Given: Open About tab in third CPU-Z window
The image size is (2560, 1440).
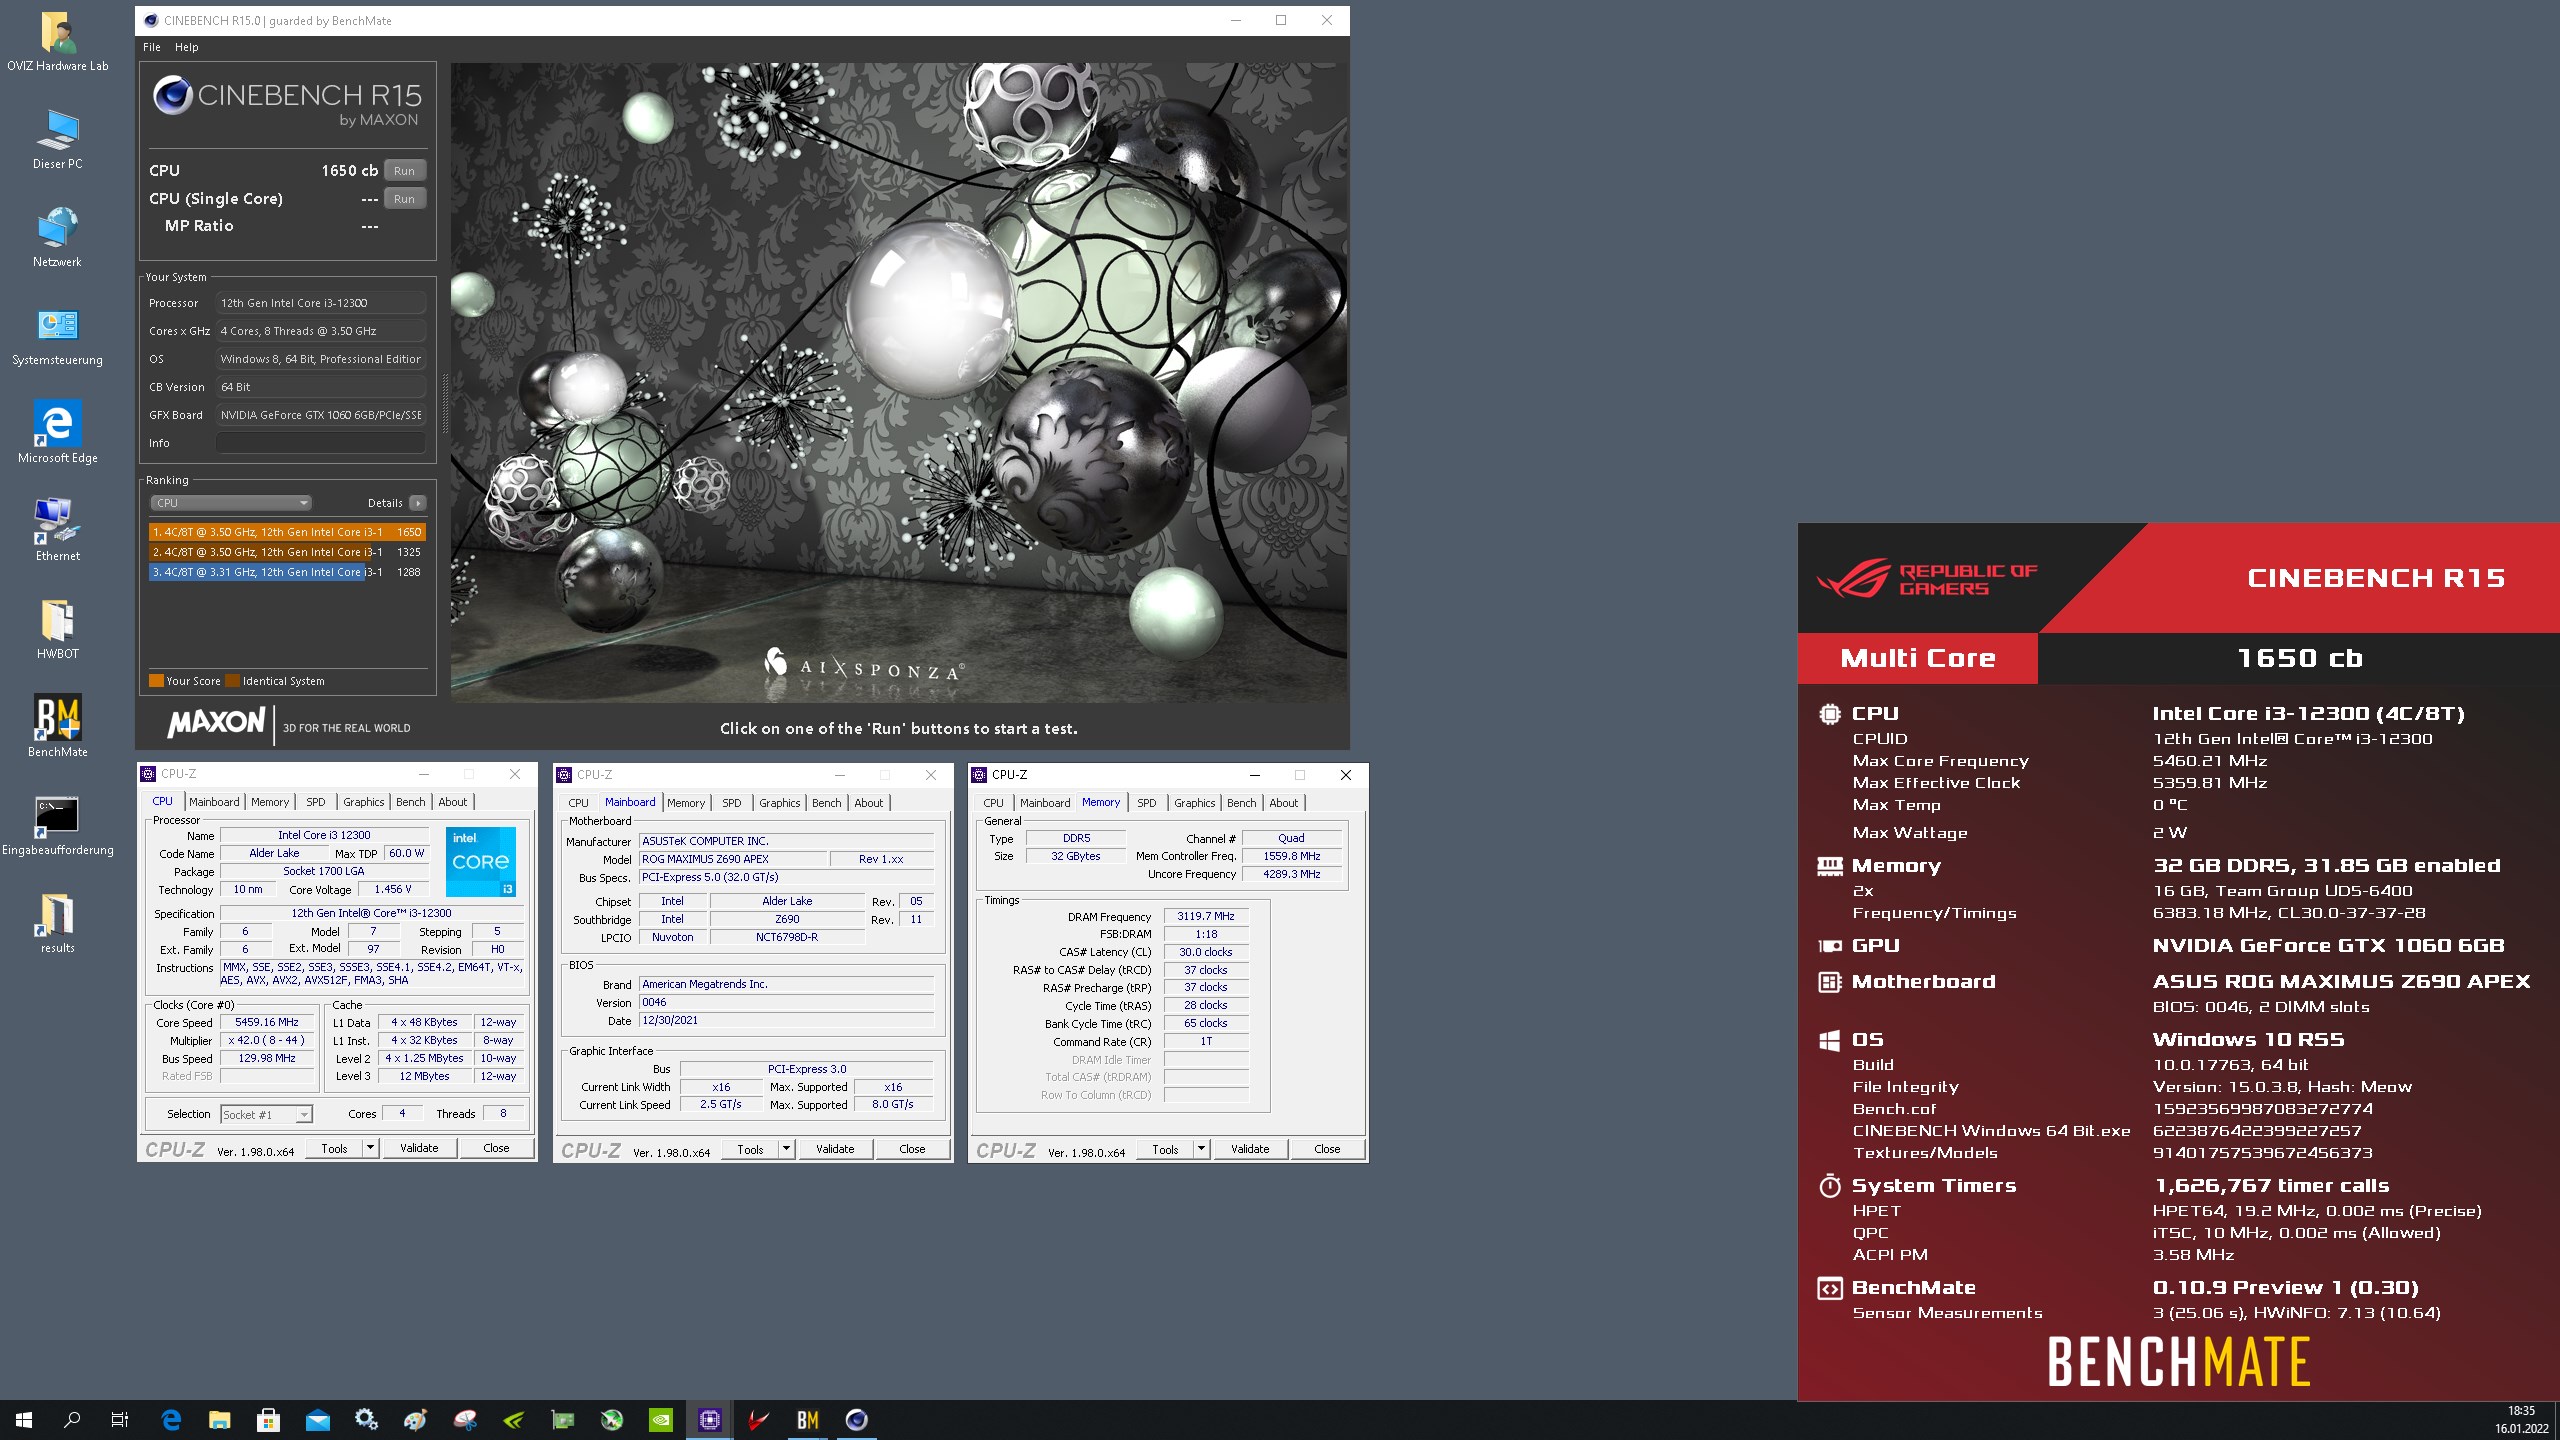Looking at the screenshot, I should tap(1284, 803).
